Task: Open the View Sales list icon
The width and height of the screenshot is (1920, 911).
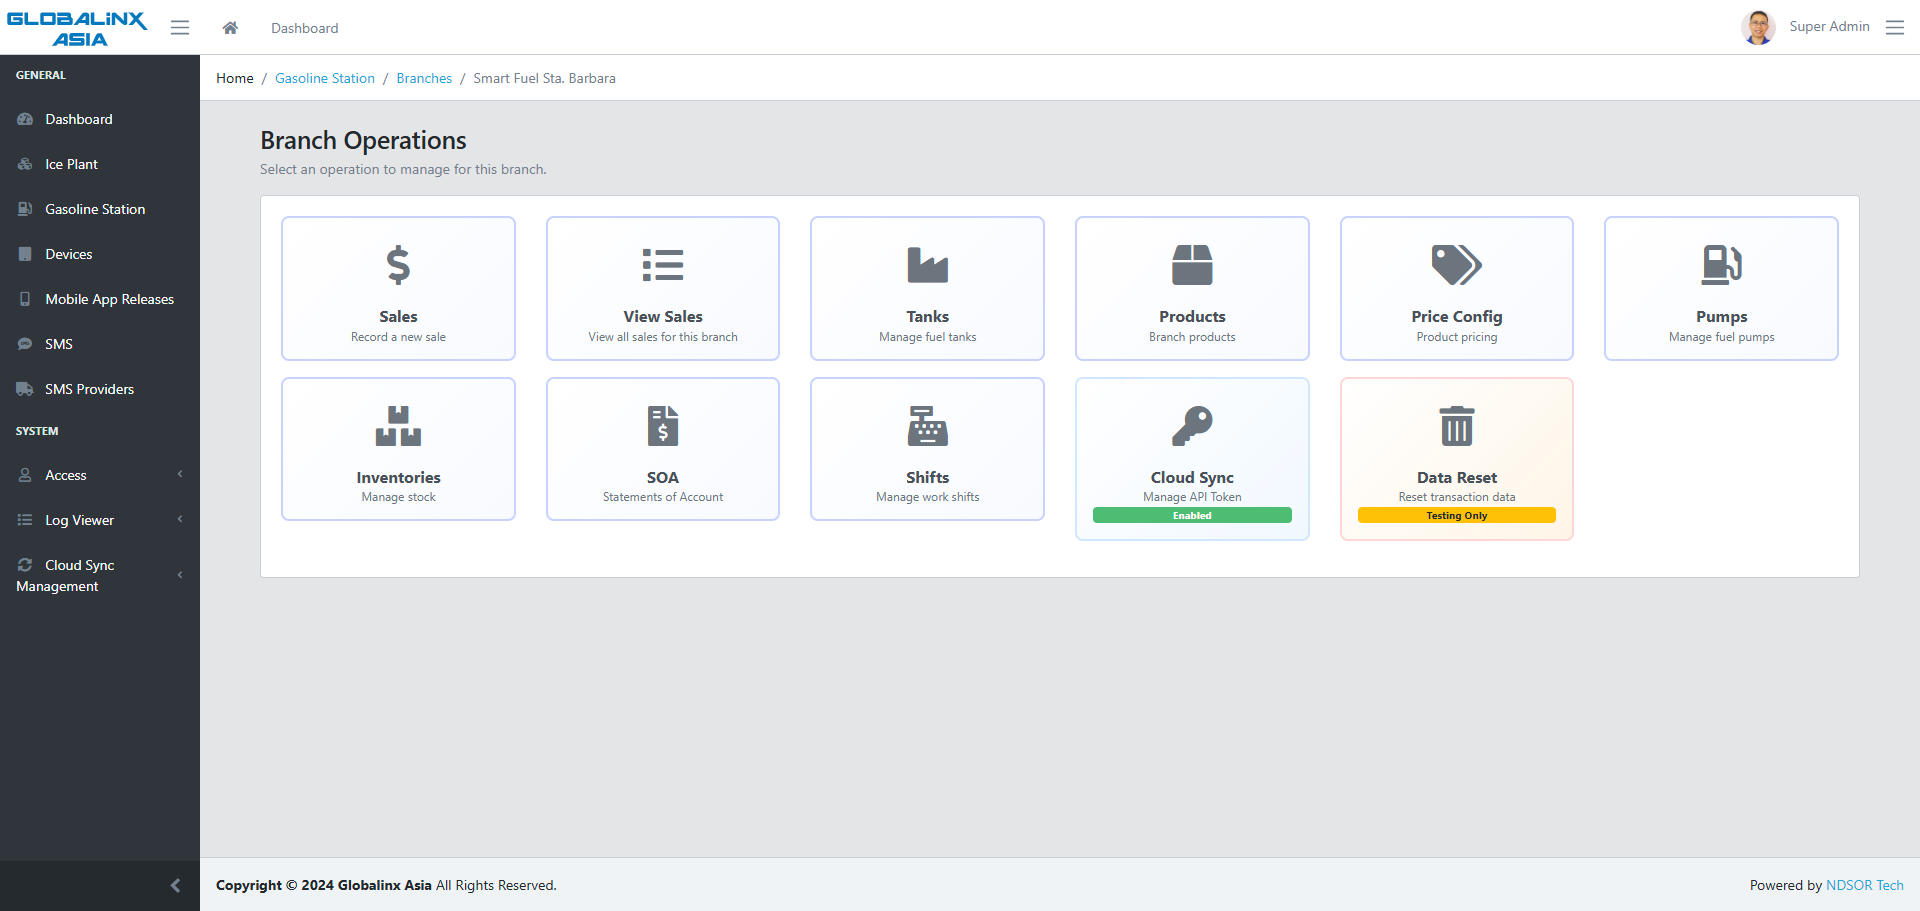Action: tap(663, 265)
